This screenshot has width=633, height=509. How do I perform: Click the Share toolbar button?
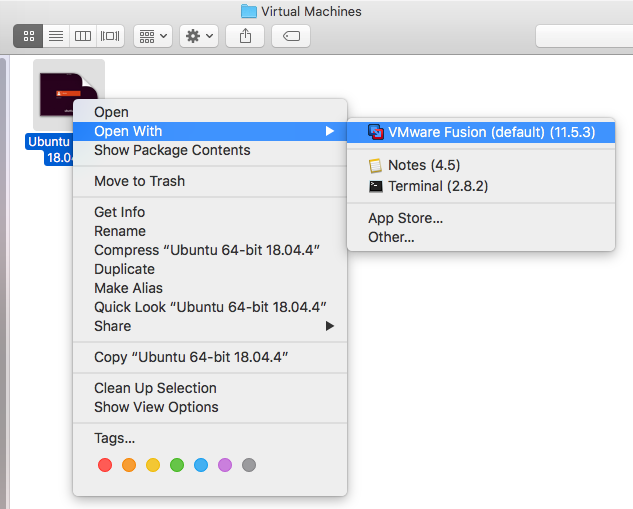[x=245, y=36]
